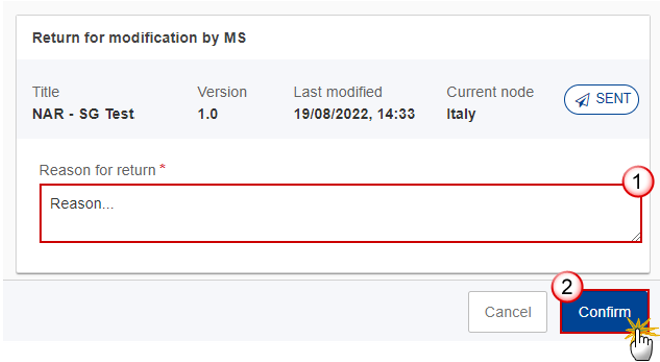Click the 'Return for modification by MS' heading
Image resolution: width=660 pixels, height=362 pixels.
pyautogui.click(x=139, y=38)
